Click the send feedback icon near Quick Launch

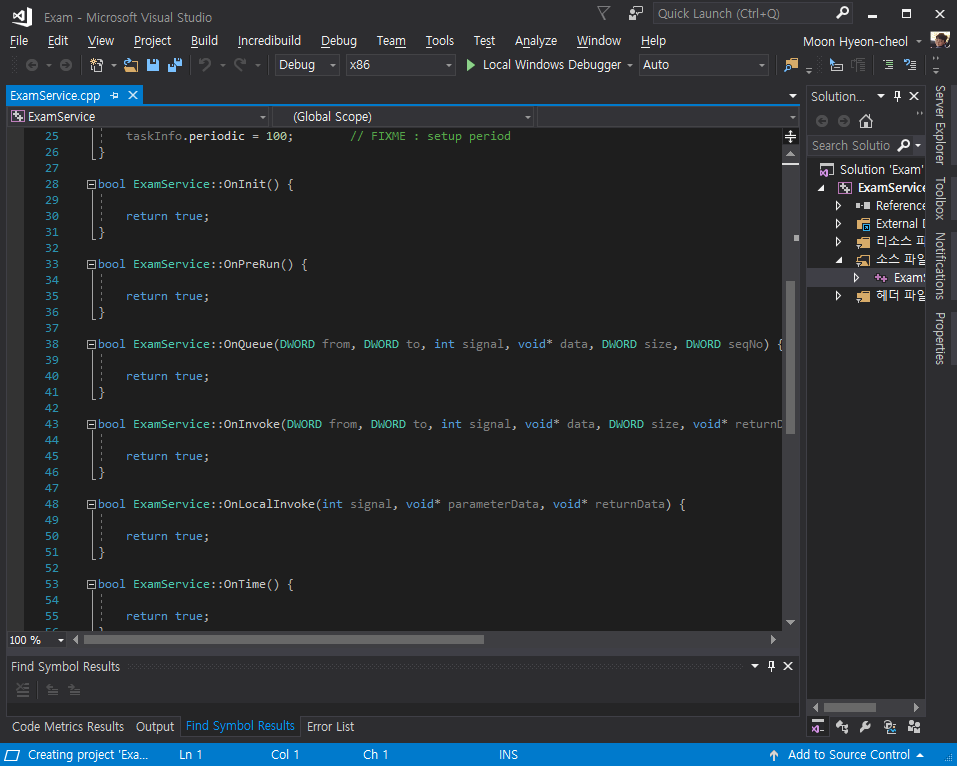click(636, 13)
